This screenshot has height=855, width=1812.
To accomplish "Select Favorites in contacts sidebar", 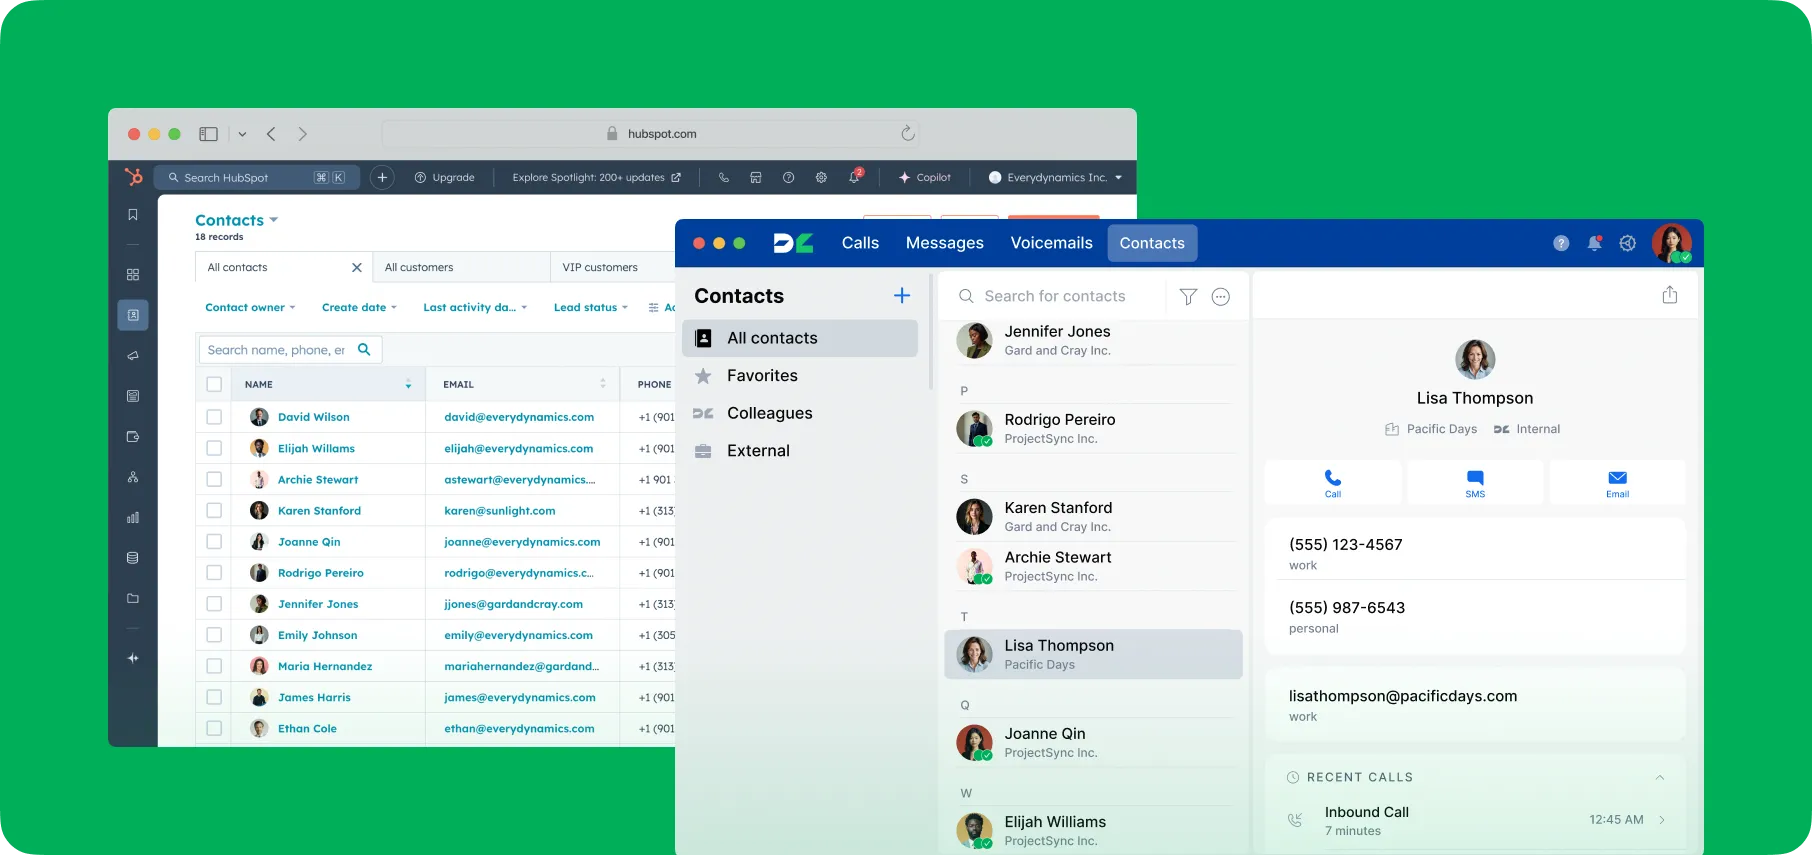I will 762,376.
